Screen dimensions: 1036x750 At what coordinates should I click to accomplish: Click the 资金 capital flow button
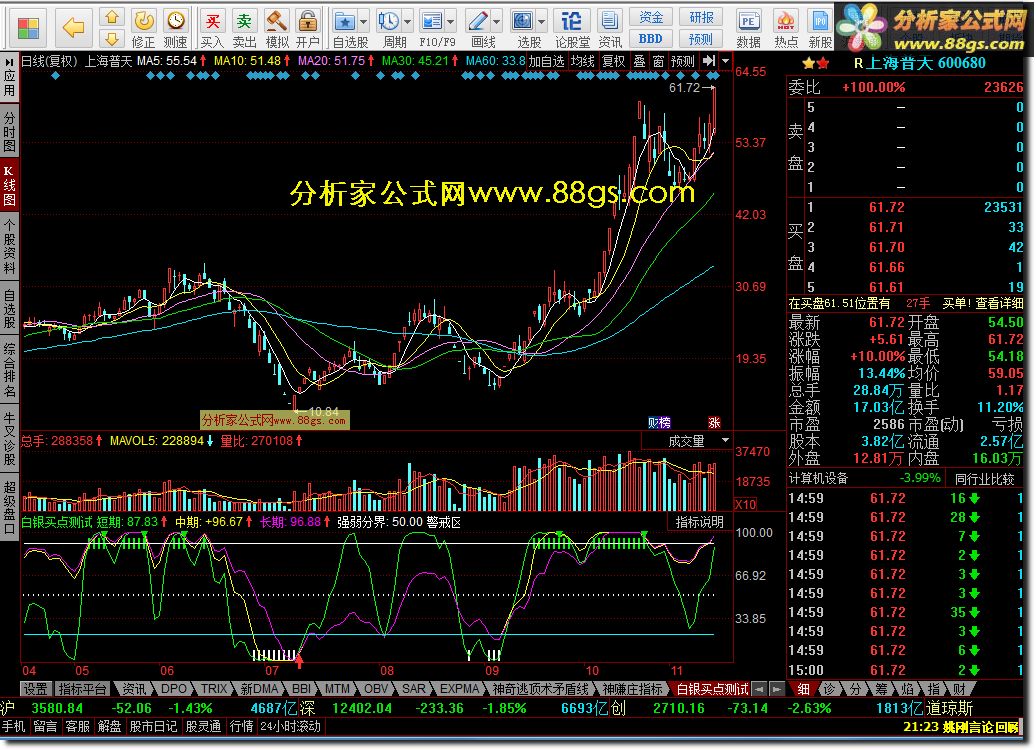(x=651, y=17)
